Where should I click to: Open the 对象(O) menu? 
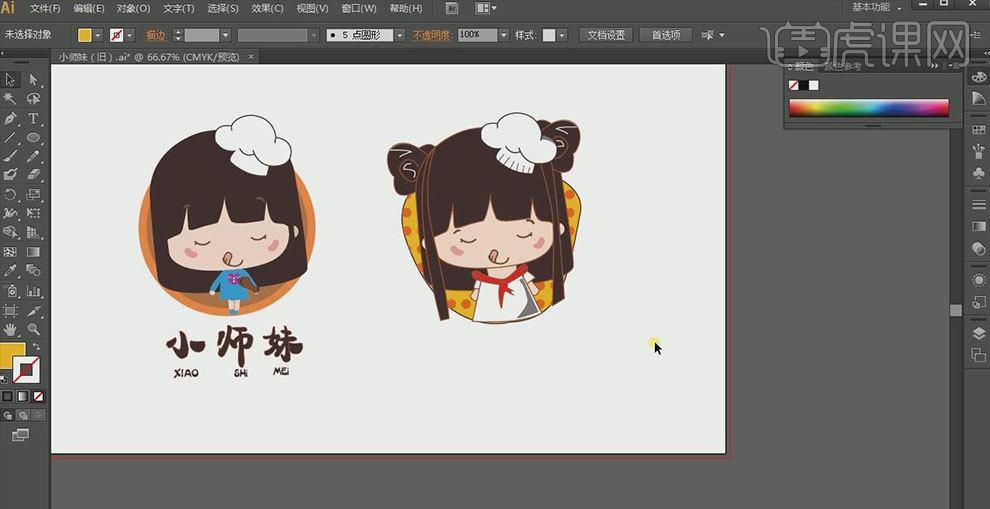coord(133,8)
